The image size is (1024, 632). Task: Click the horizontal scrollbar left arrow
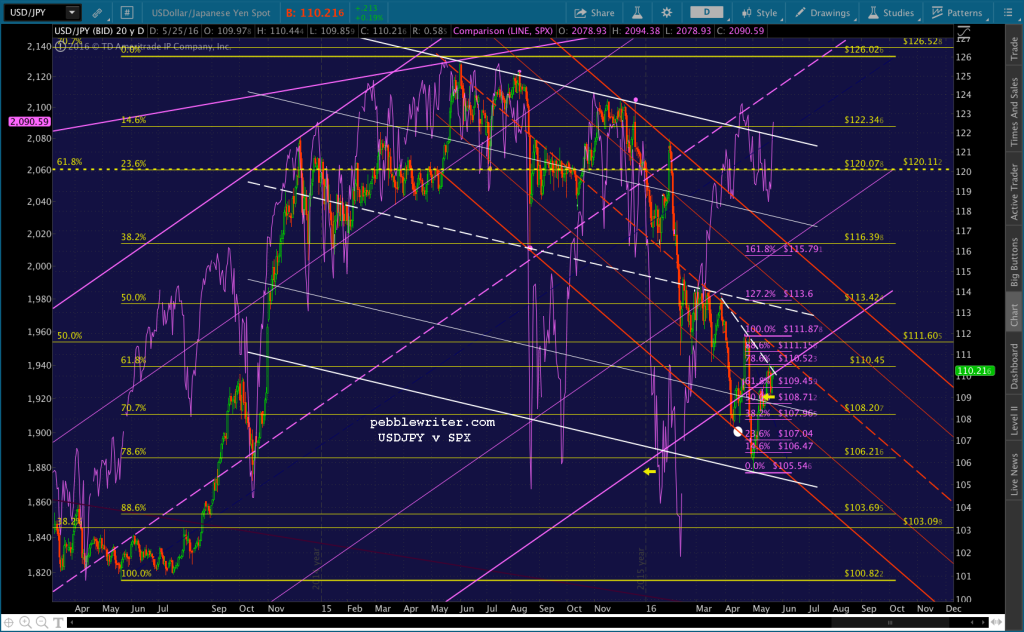[x=72, y=622]
